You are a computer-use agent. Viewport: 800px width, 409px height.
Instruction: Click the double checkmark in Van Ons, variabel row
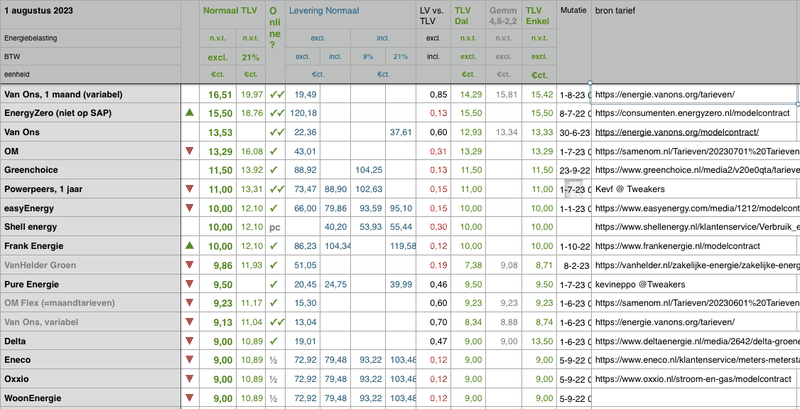coord(277,321)
